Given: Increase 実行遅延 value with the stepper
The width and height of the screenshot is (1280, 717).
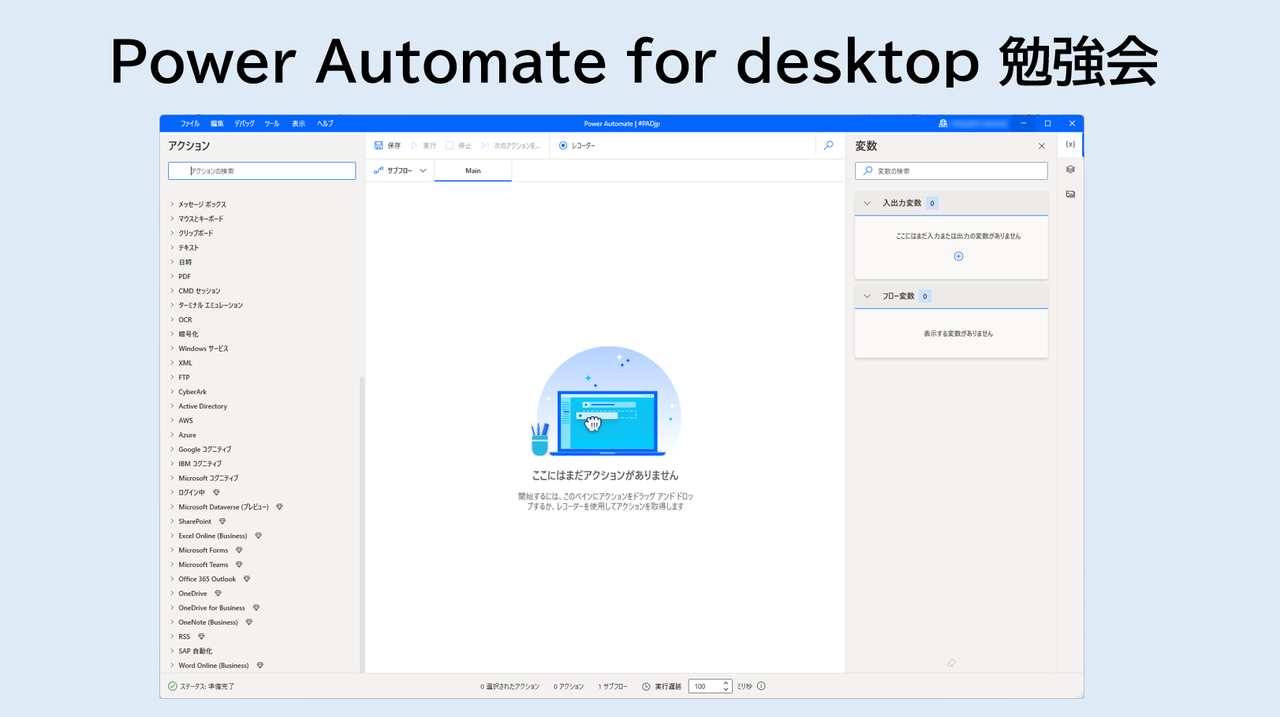Looking at the screenshot, I should click(726, 683).
